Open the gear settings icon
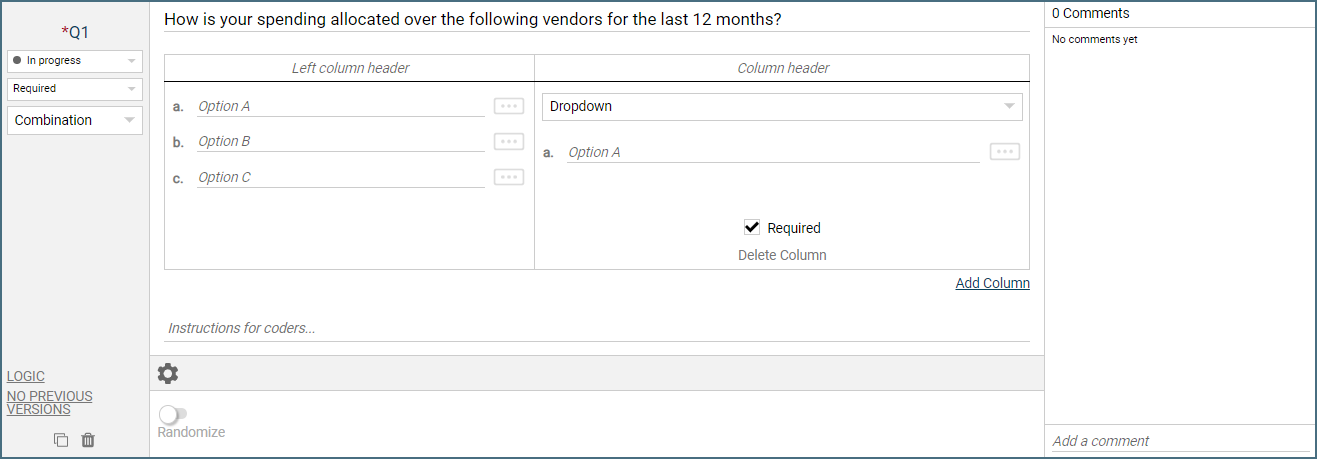 168,374
